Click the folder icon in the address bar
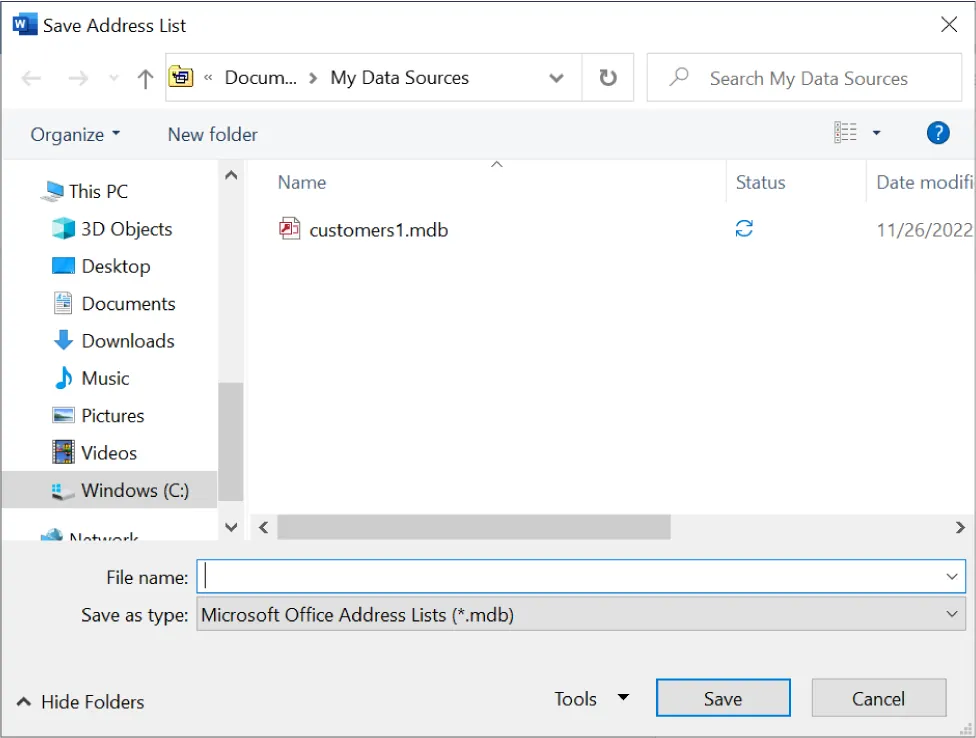 (x=182, y=77)
